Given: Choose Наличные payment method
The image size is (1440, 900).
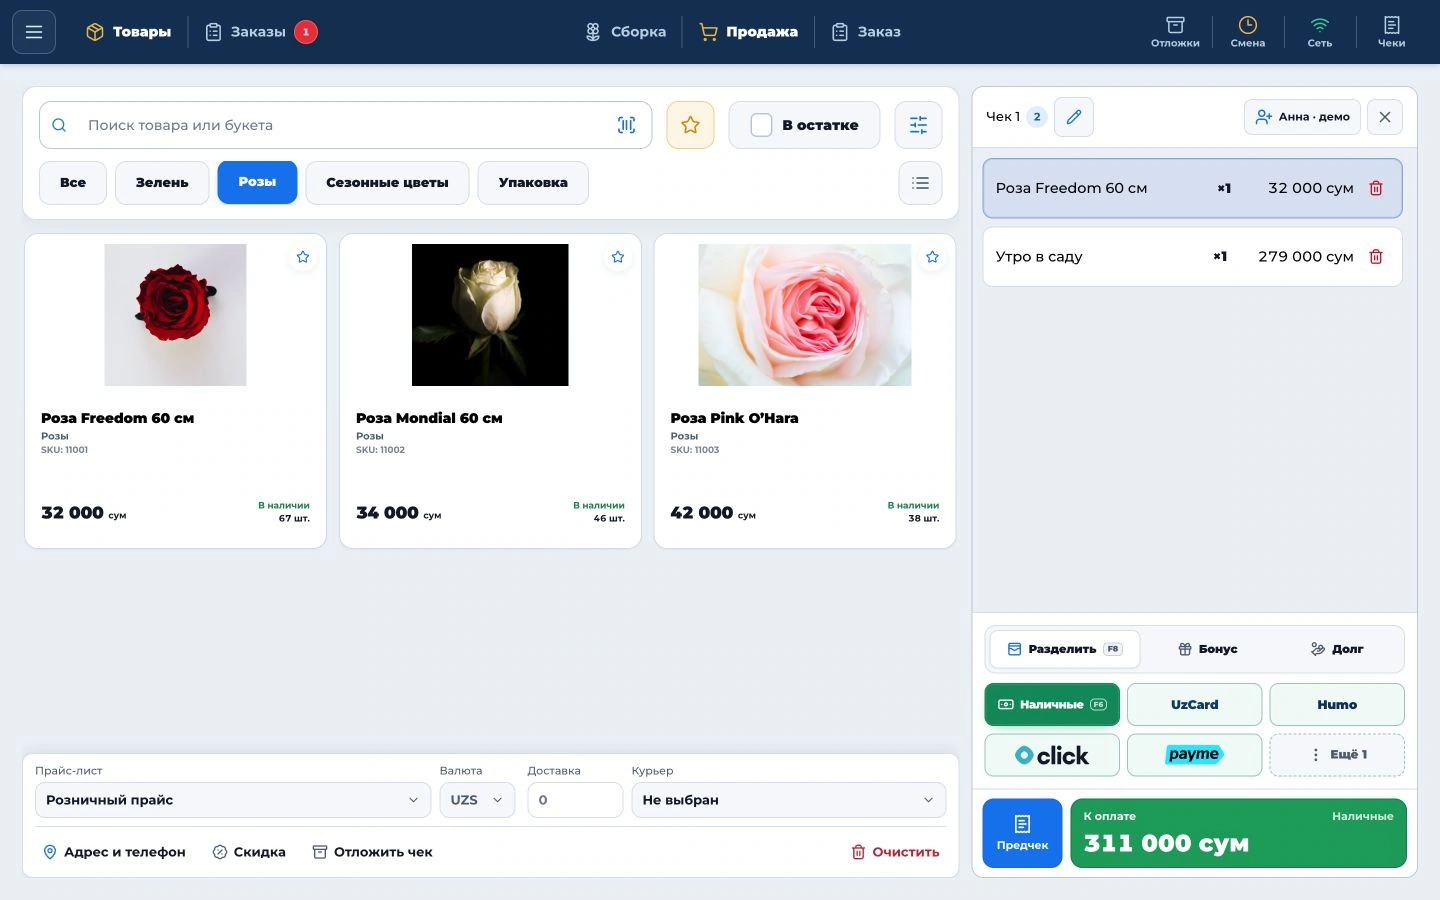Looking at the screenshot, I should point(1052,705).
